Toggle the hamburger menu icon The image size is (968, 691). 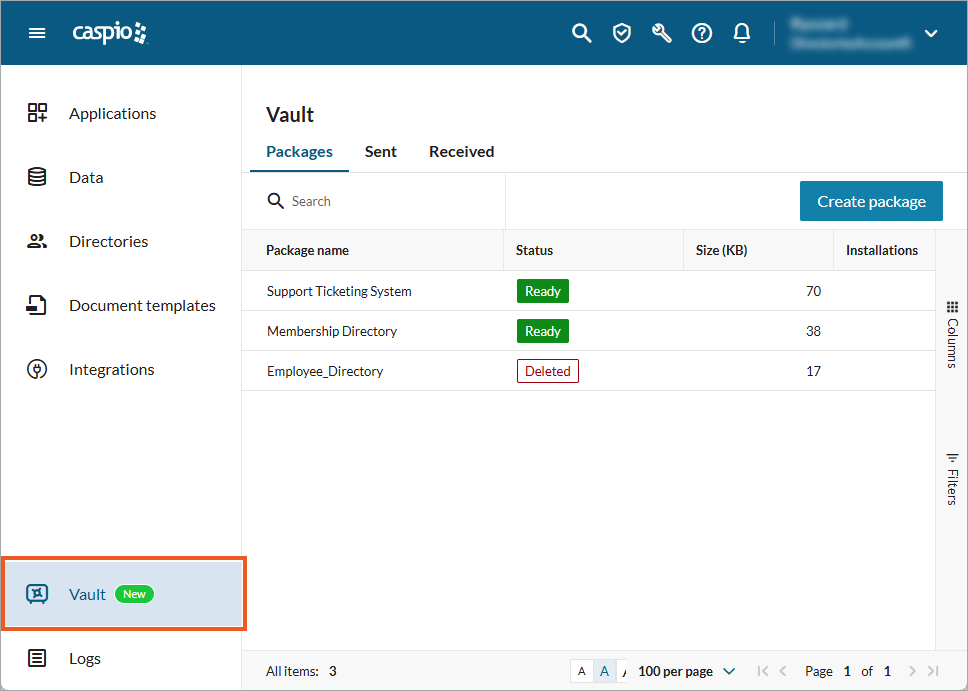click(x=37, y=32)
